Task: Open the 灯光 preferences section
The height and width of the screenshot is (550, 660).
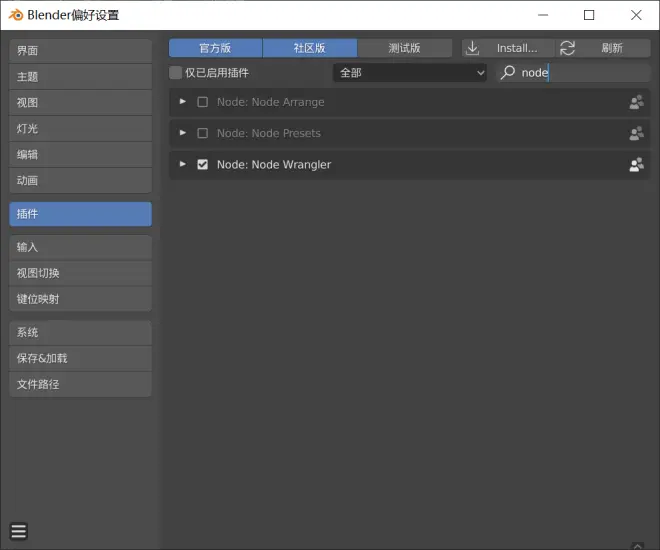Action: coord(80,129)
